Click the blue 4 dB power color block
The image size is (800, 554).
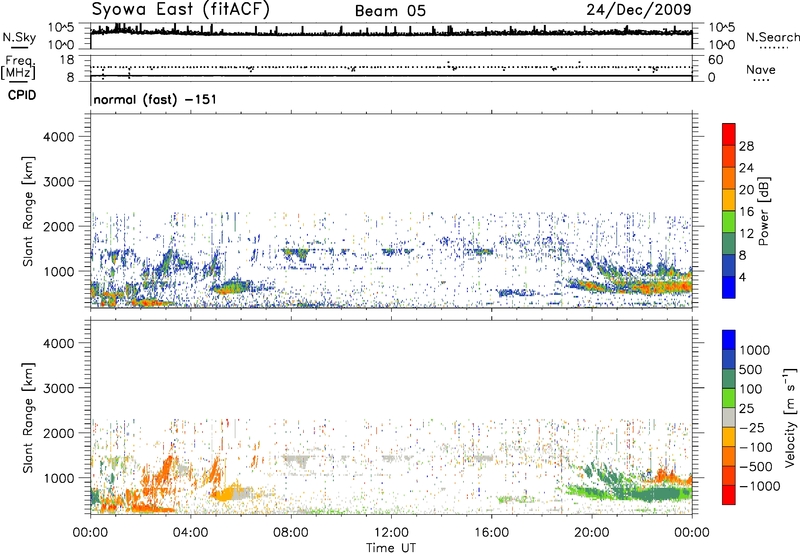click(729, 287)
